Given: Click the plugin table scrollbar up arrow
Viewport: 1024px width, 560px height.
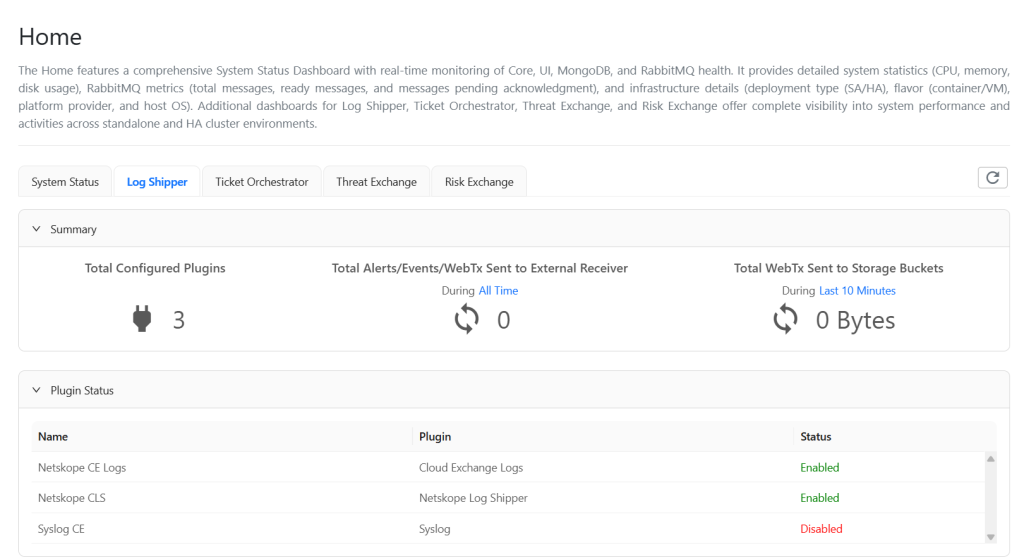Looking at the screenshot, I should 991,459.
